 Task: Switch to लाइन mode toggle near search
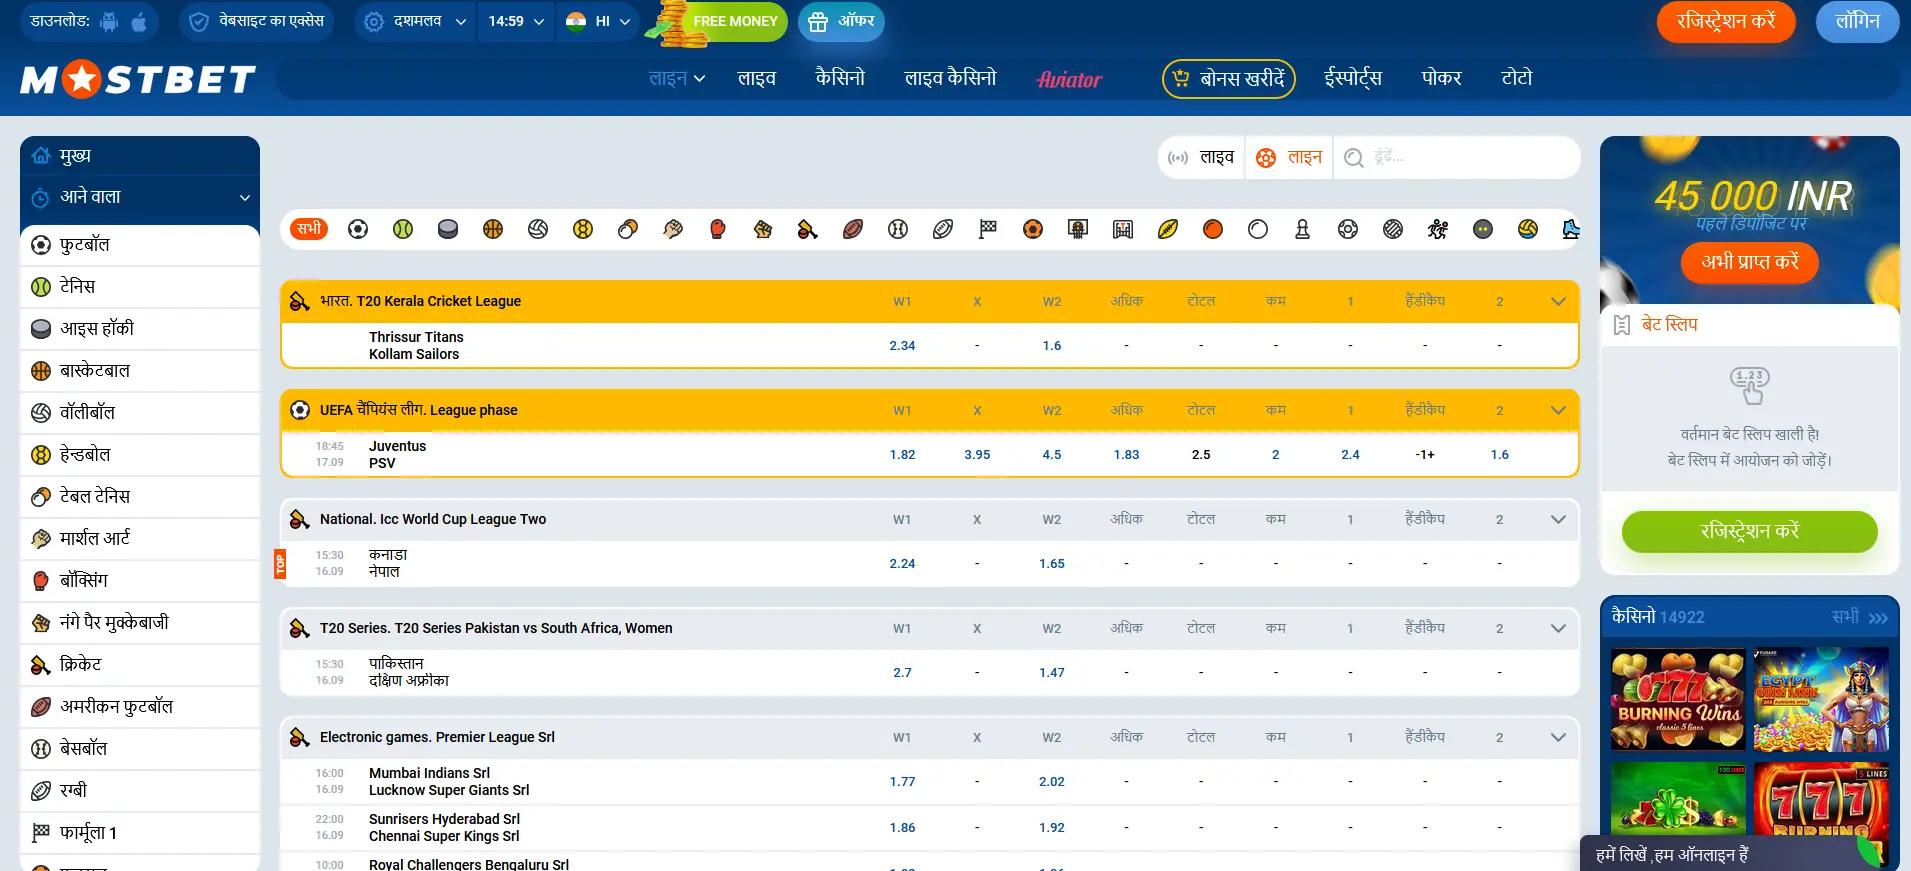coord(1289,158)
